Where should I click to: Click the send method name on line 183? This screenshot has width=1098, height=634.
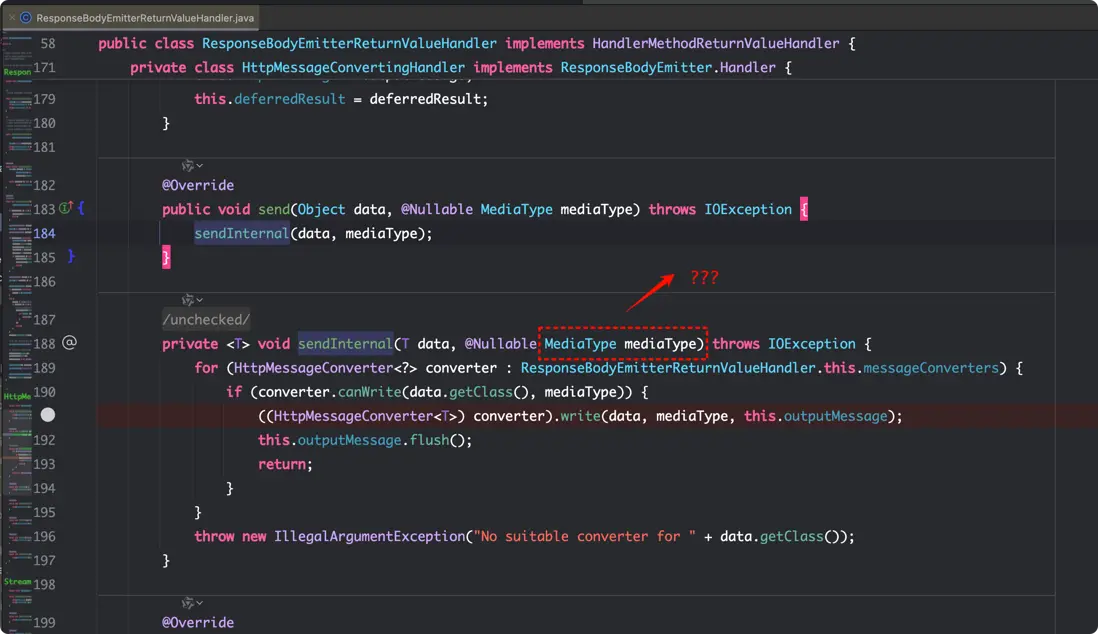tap(274, 209)
